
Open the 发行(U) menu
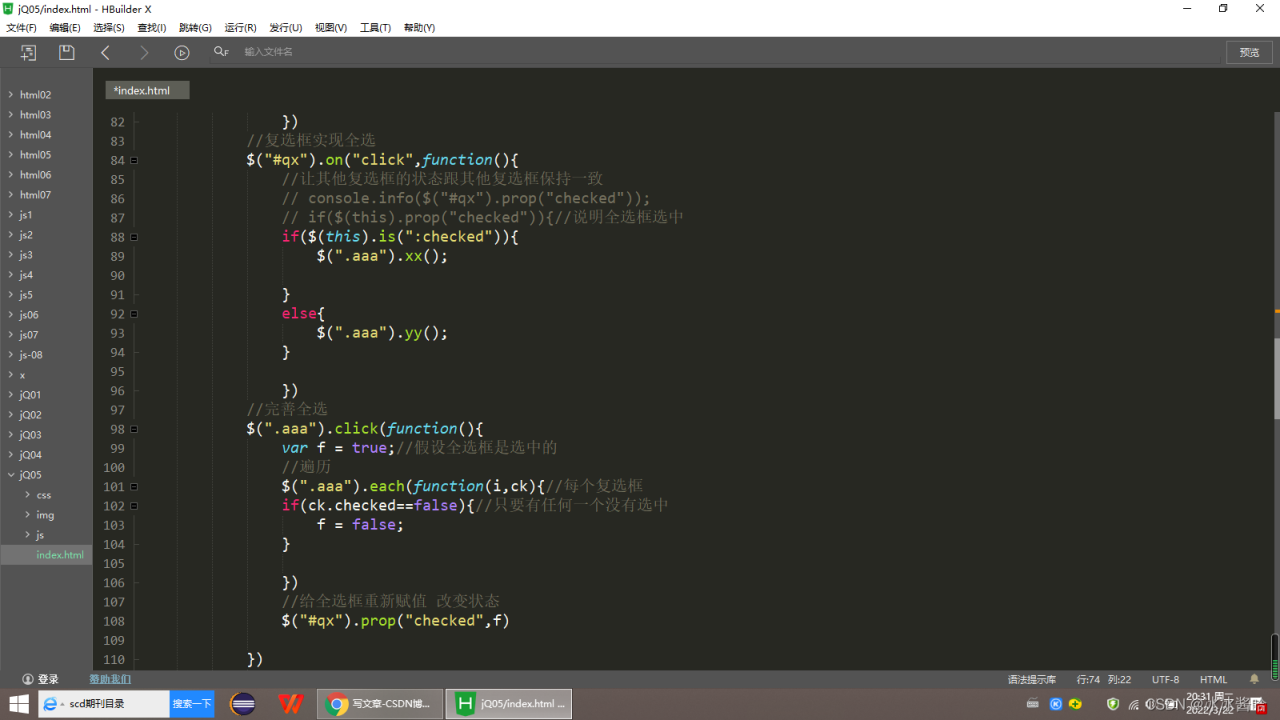(x=286, y=28)
